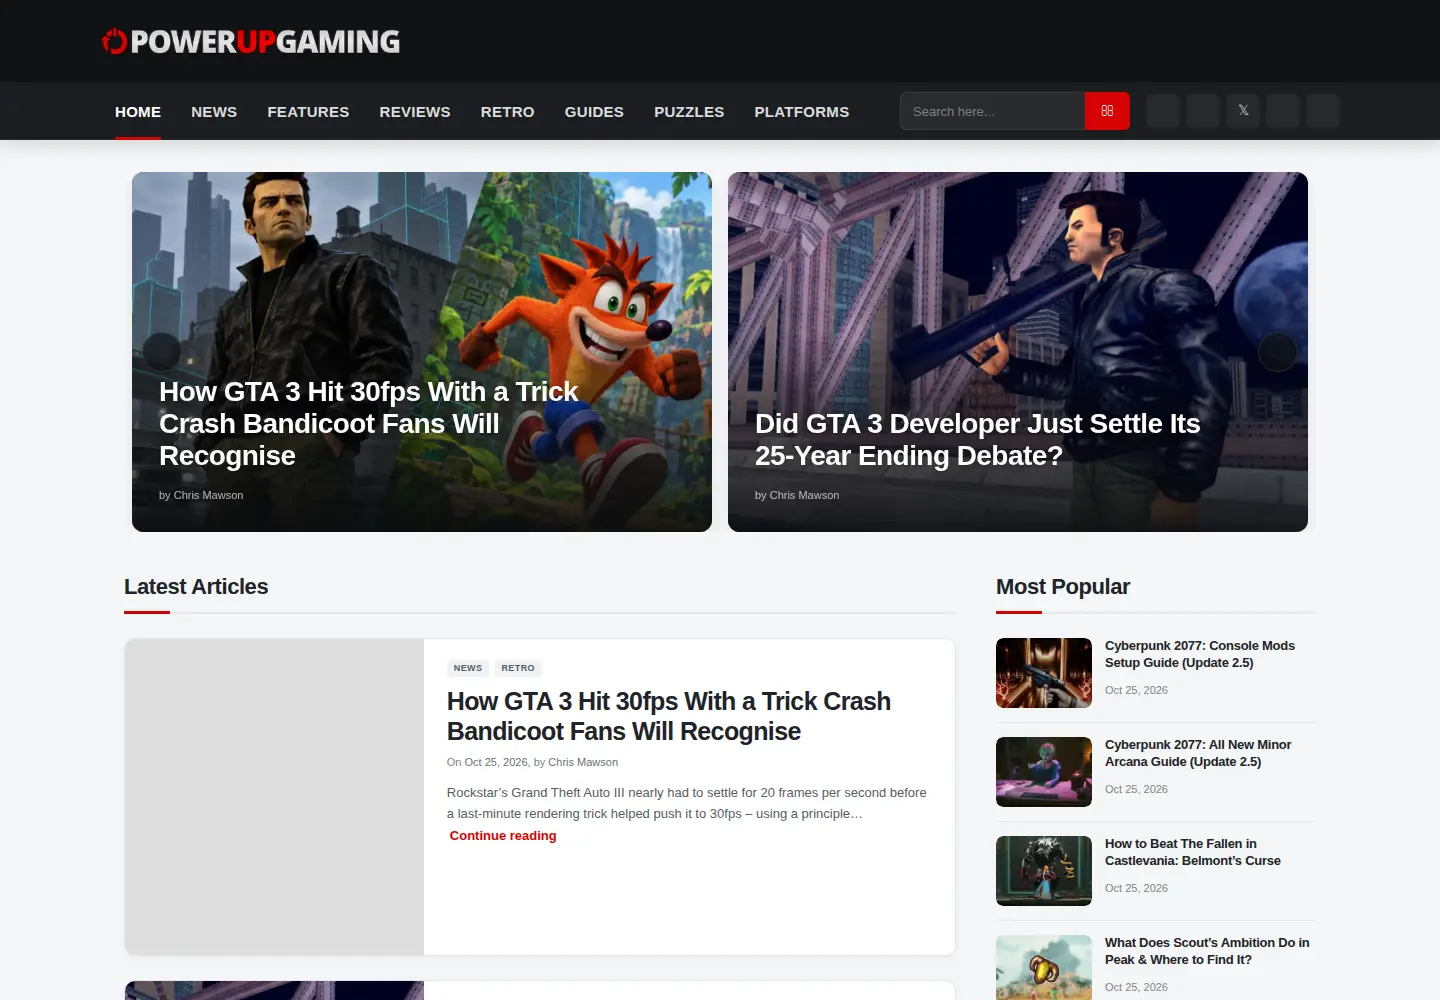Click the 'Latest Articles' heading
Image resolution: width=1440 pixels, height=1000 pixels.
(196, 587)
